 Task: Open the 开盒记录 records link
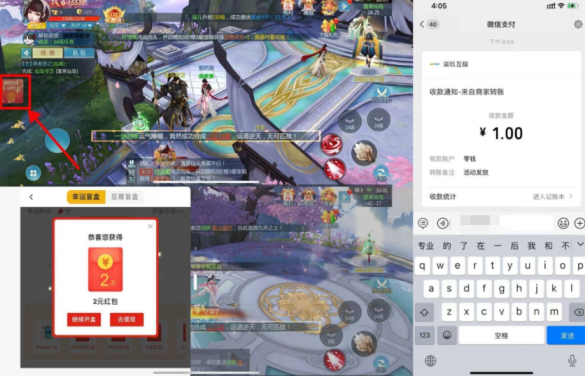[168, 211]
